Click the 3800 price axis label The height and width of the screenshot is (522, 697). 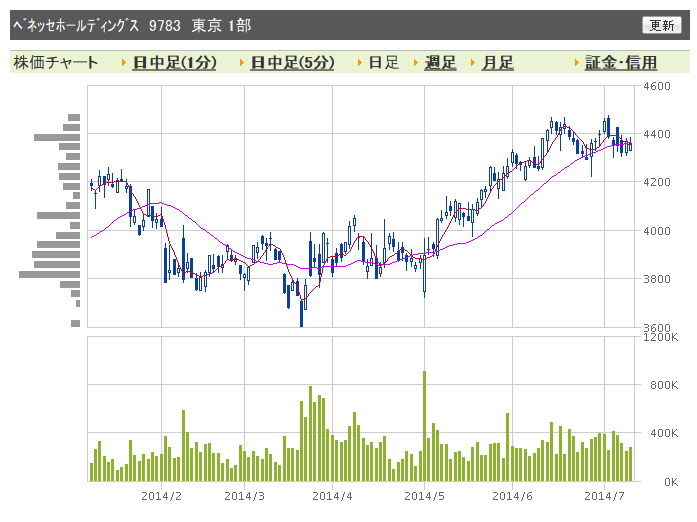pos(657,279)
